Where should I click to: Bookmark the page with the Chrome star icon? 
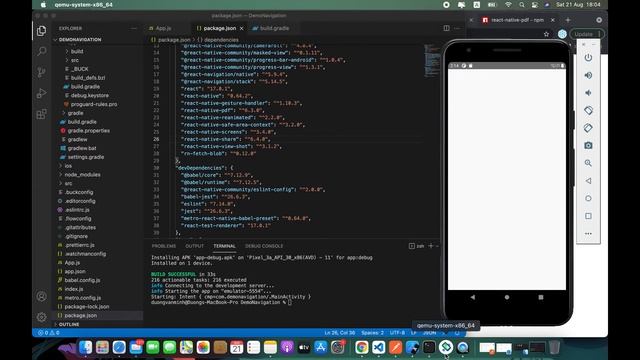click(x=547, y=34)
